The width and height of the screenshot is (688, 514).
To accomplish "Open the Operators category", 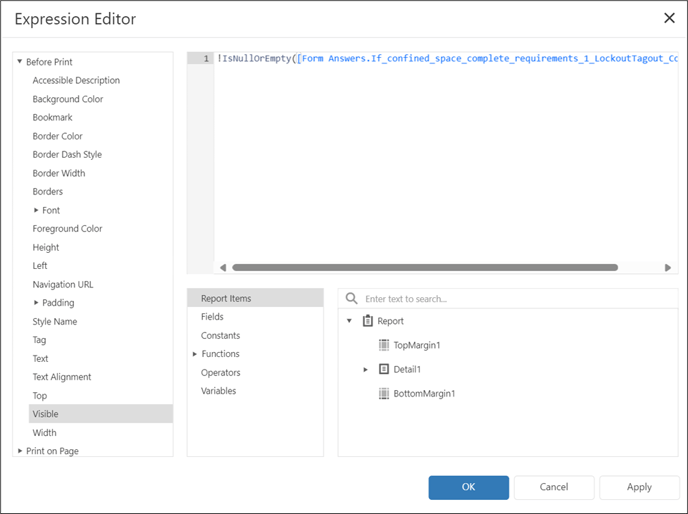I will pos(220,372).
